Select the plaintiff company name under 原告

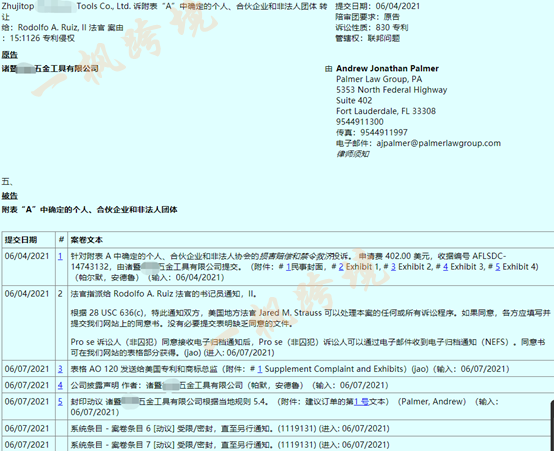pos(50,69)
